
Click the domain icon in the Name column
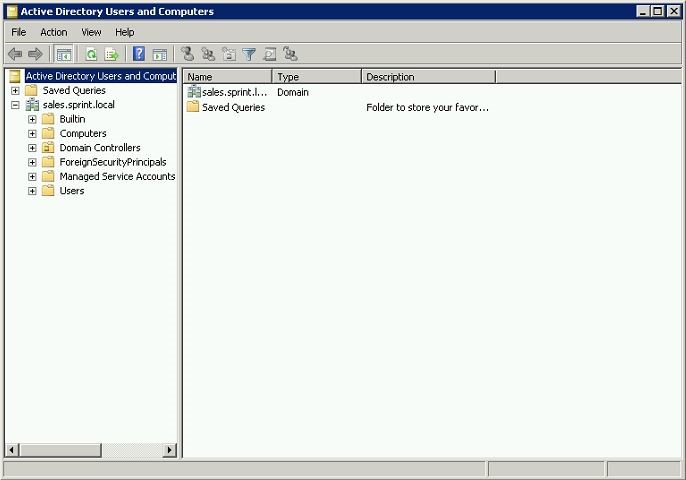pyautogui.click(x=194, y=92)
